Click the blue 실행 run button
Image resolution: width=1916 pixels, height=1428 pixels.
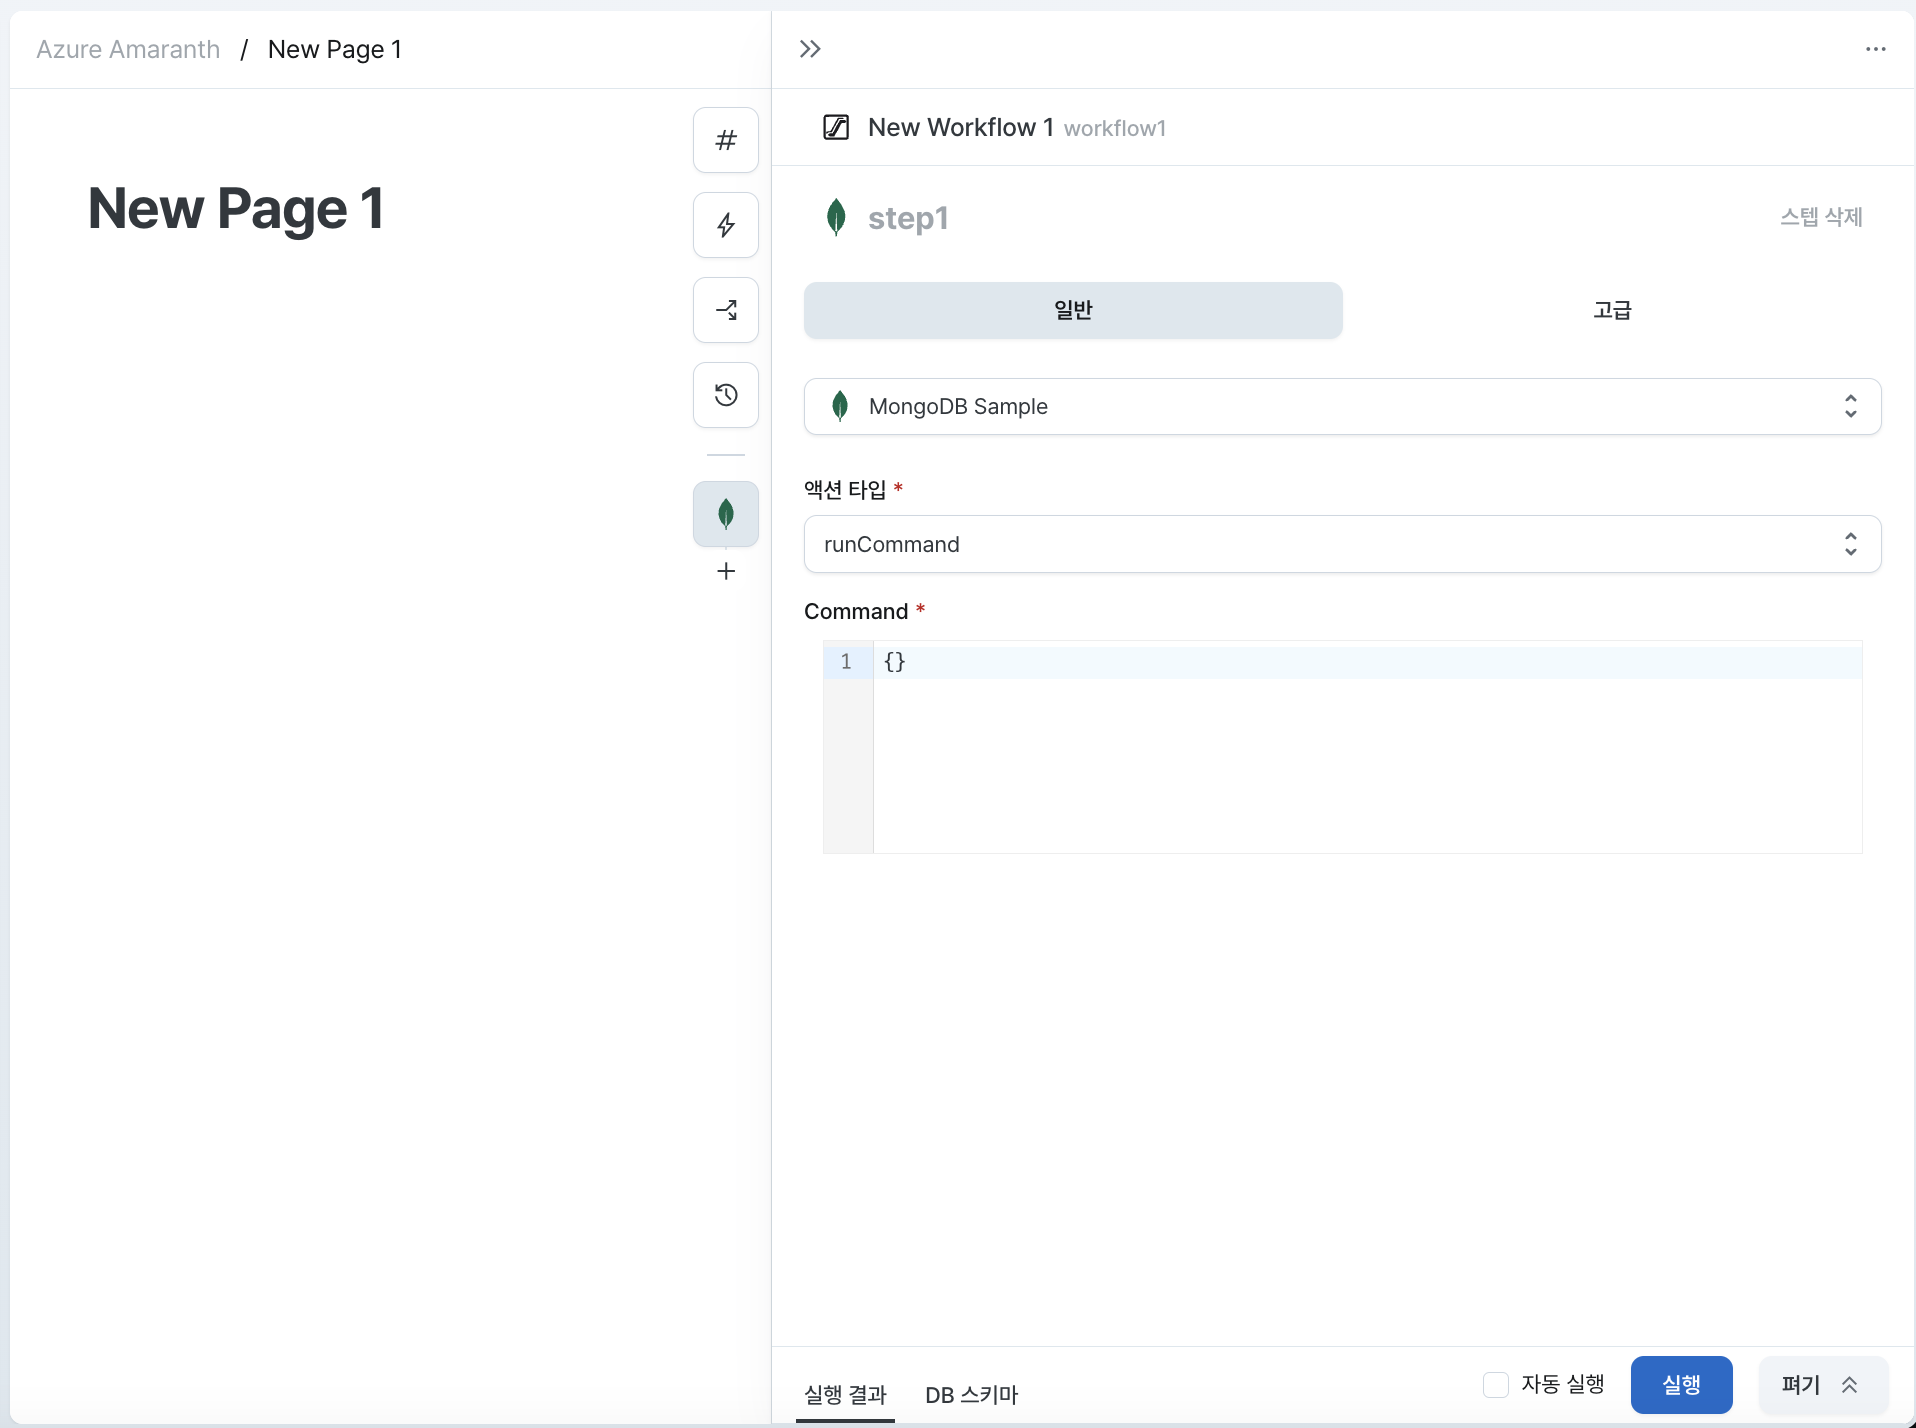(1681, 1384)
